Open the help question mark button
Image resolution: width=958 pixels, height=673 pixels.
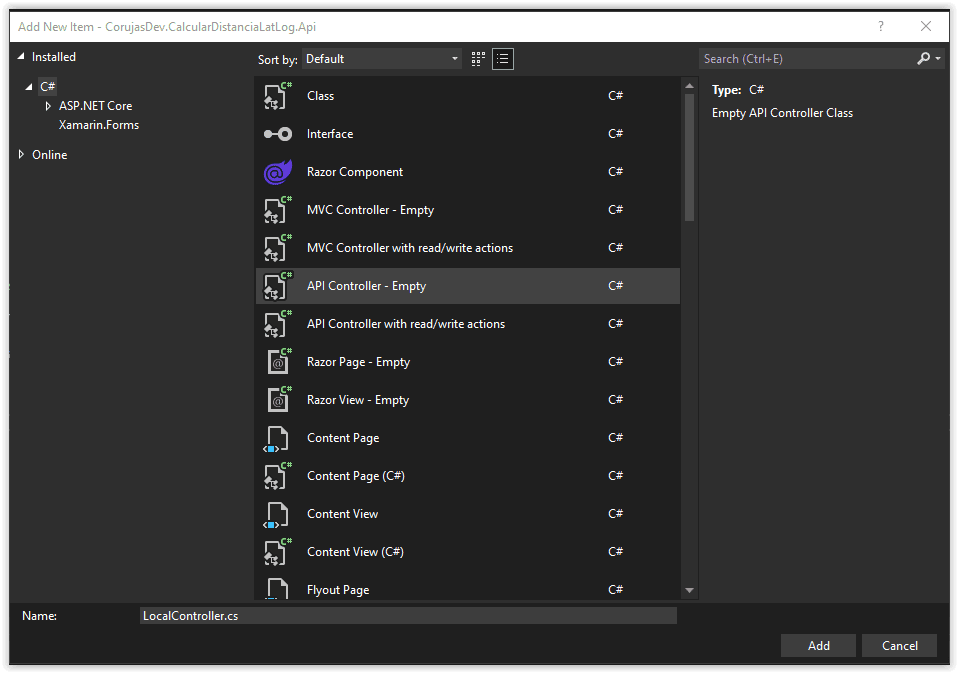point(880,26)
